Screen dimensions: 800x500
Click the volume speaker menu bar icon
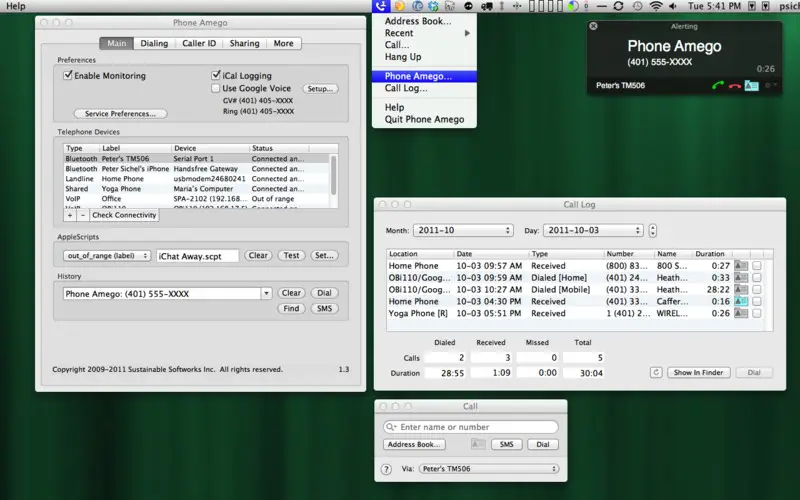coord(673,6)
